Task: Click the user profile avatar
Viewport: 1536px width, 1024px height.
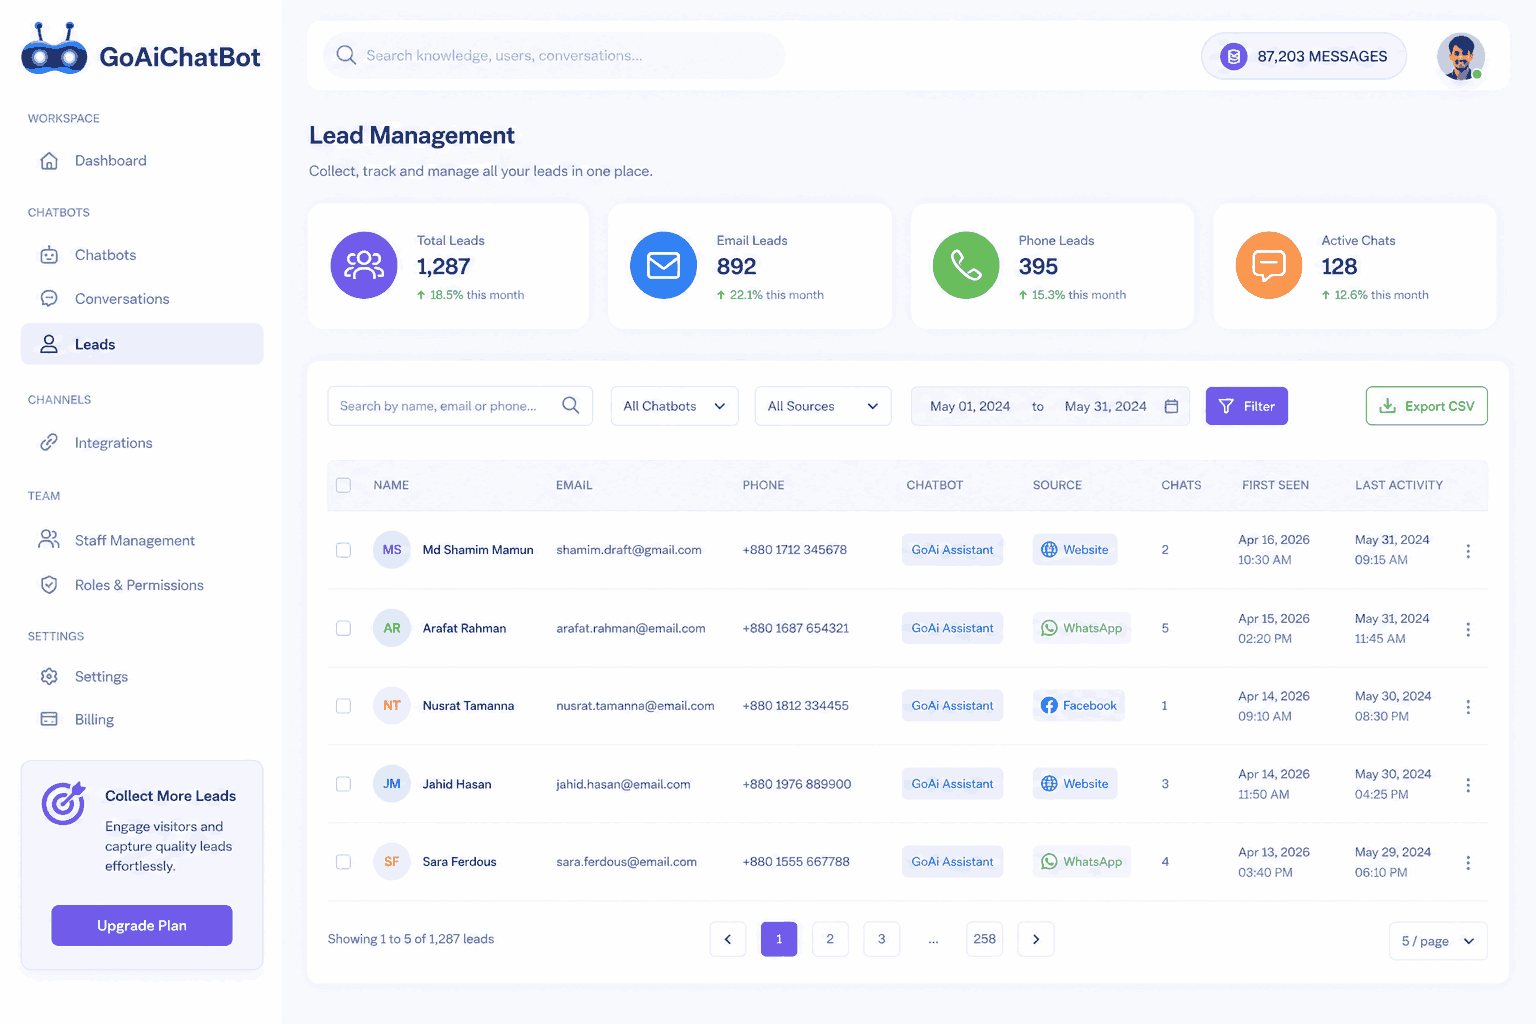Action: (1461, 56)
